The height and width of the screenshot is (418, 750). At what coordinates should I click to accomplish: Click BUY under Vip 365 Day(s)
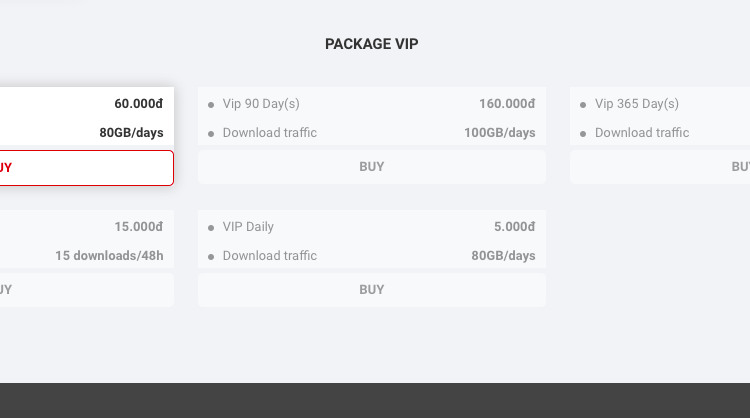tap(660, 167)
